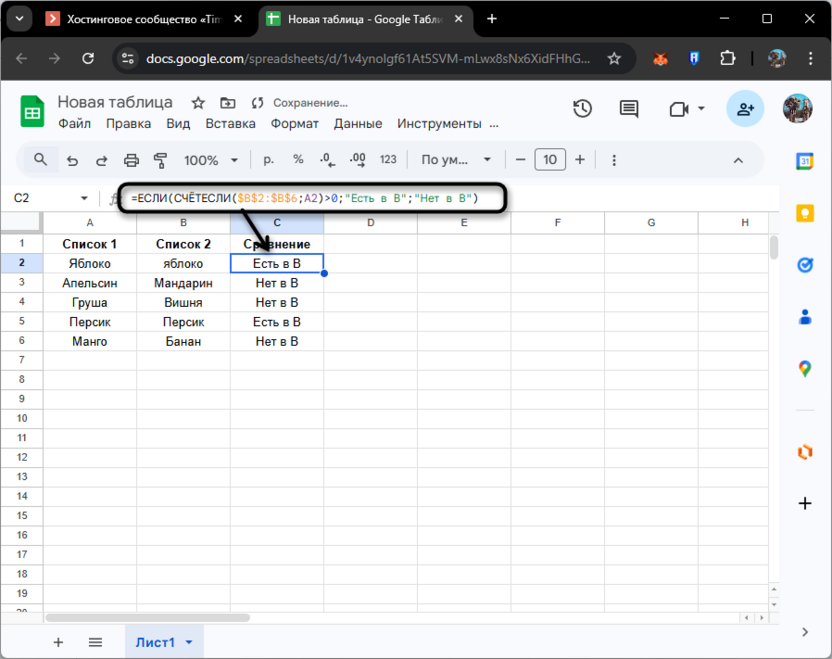The image size is (832, 659).
Task: Add a new sheet
Action: tap(58, 642)
